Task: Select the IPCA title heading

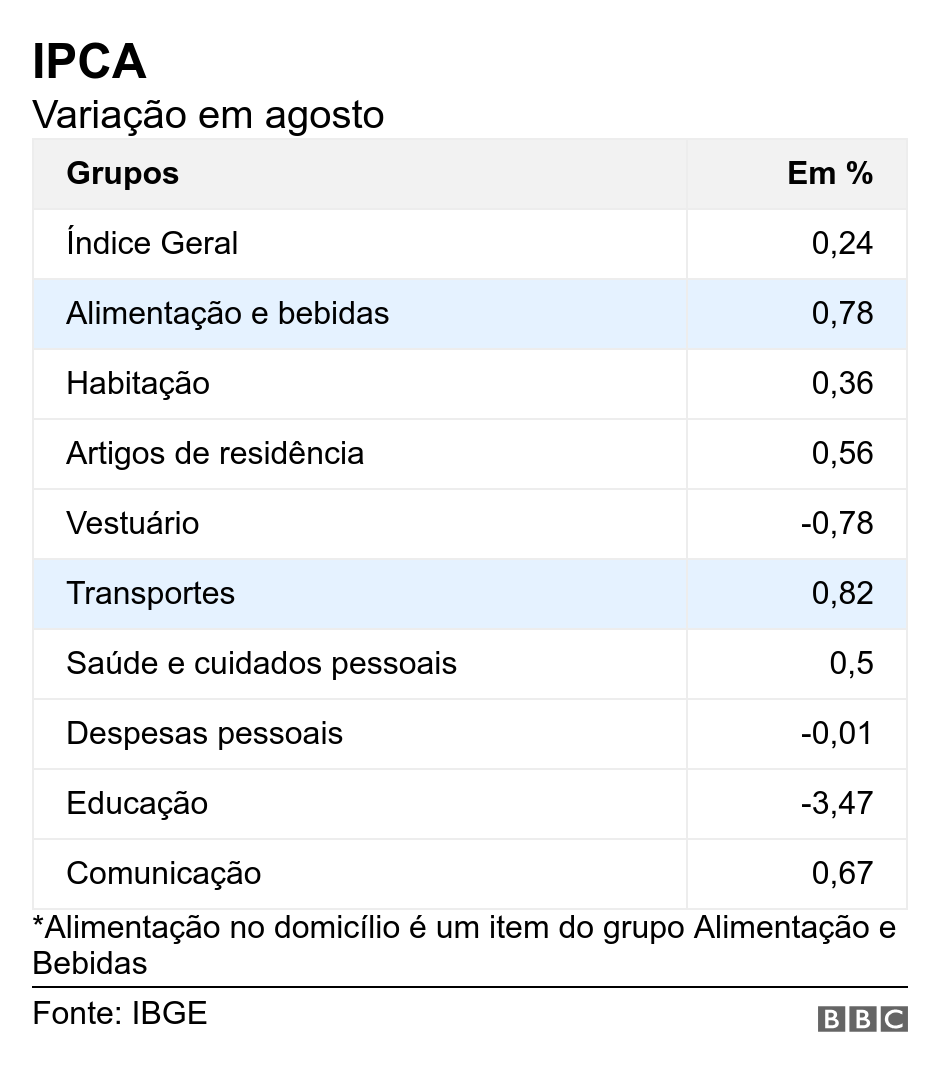Action: coord(89,62)
